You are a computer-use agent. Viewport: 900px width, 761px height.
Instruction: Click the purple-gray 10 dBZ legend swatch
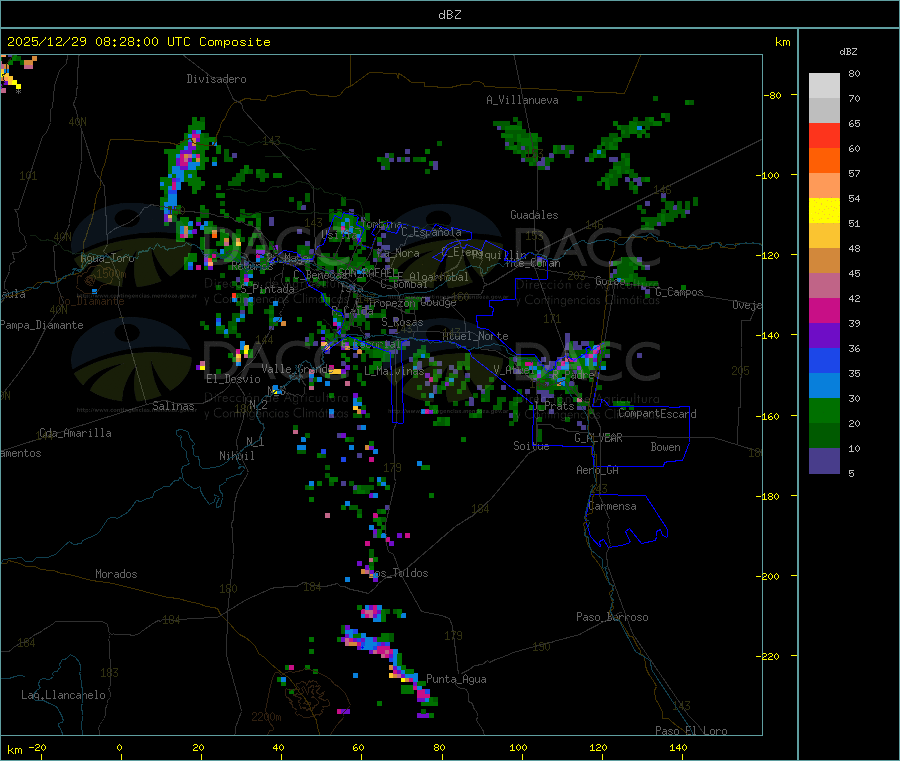[824, 460]
